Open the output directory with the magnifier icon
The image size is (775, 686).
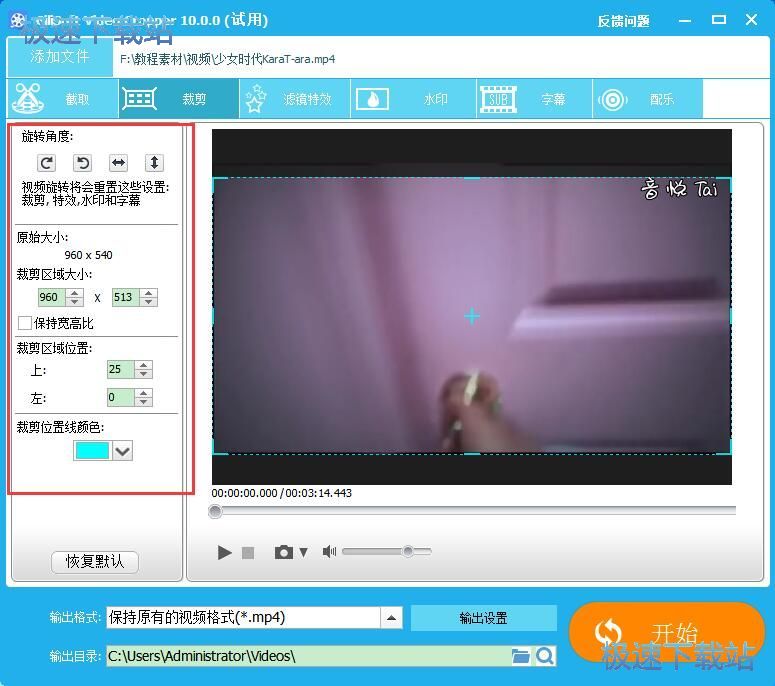pyautogui.click(x=545, y=656)
